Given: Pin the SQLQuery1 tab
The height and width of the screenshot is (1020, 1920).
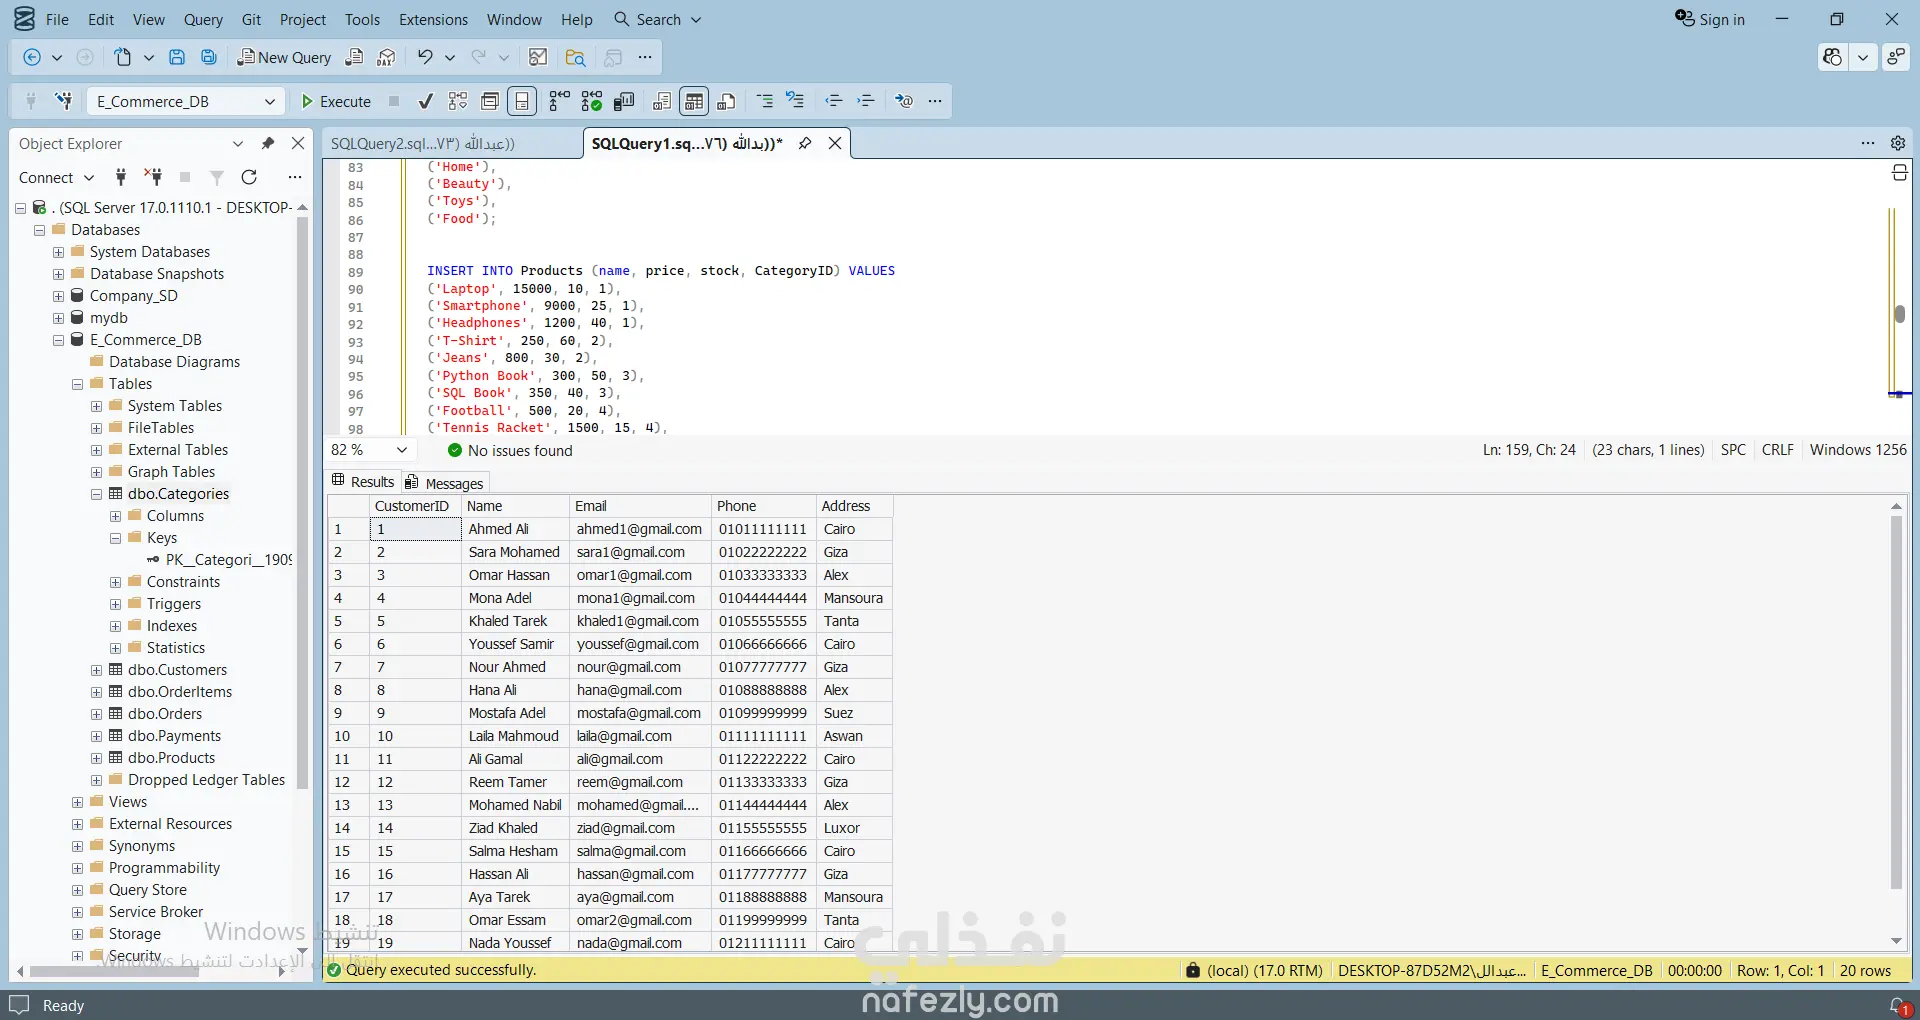Looking at the screenshot, I should pyautogui.click(x=805, y=143).
